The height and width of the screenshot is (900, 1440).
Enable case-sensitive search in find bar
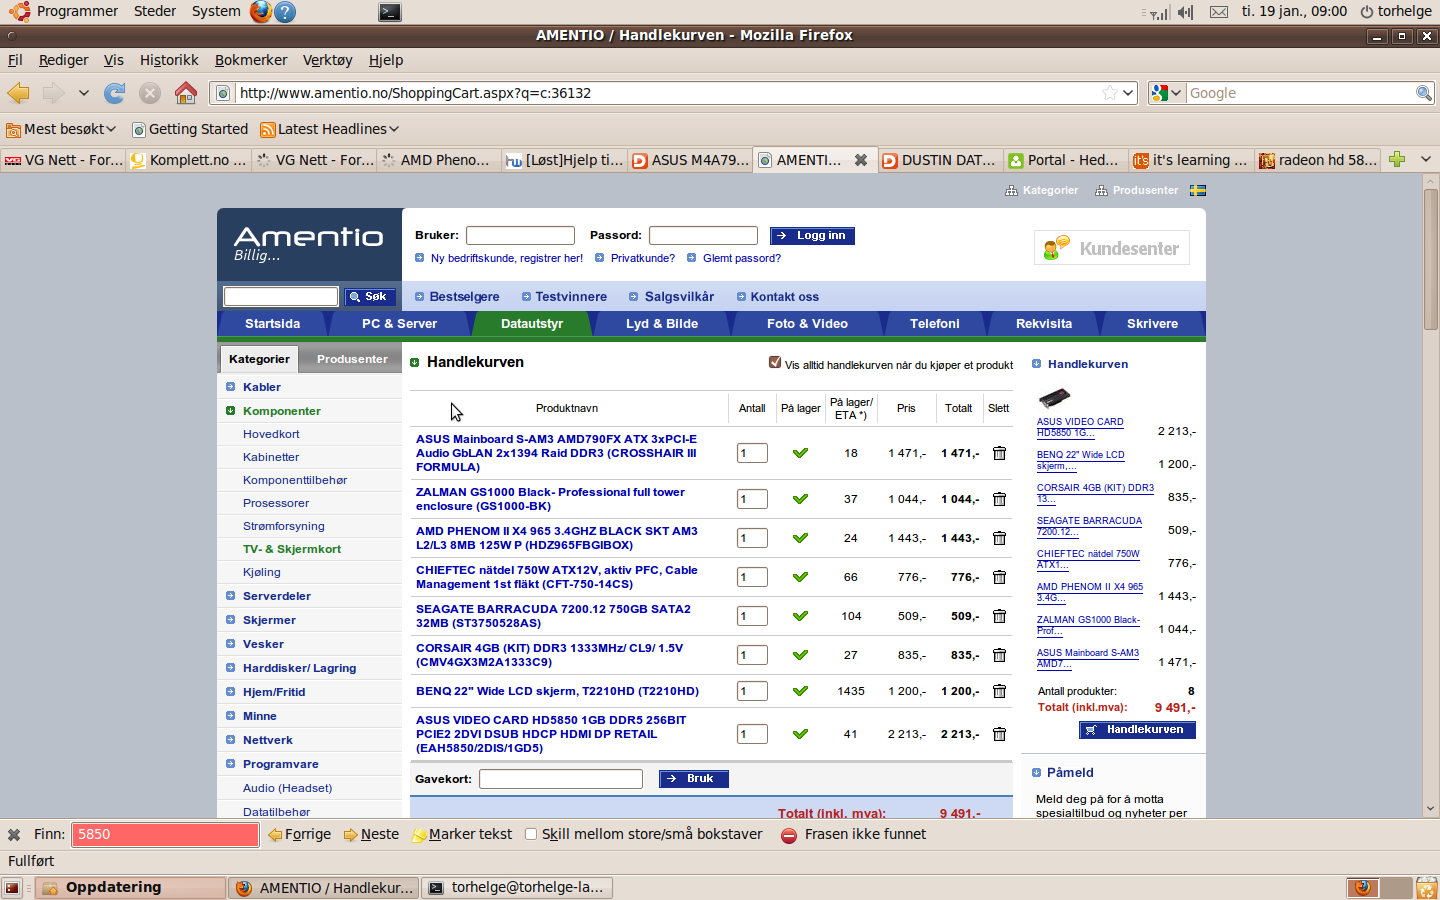[531, 834]
